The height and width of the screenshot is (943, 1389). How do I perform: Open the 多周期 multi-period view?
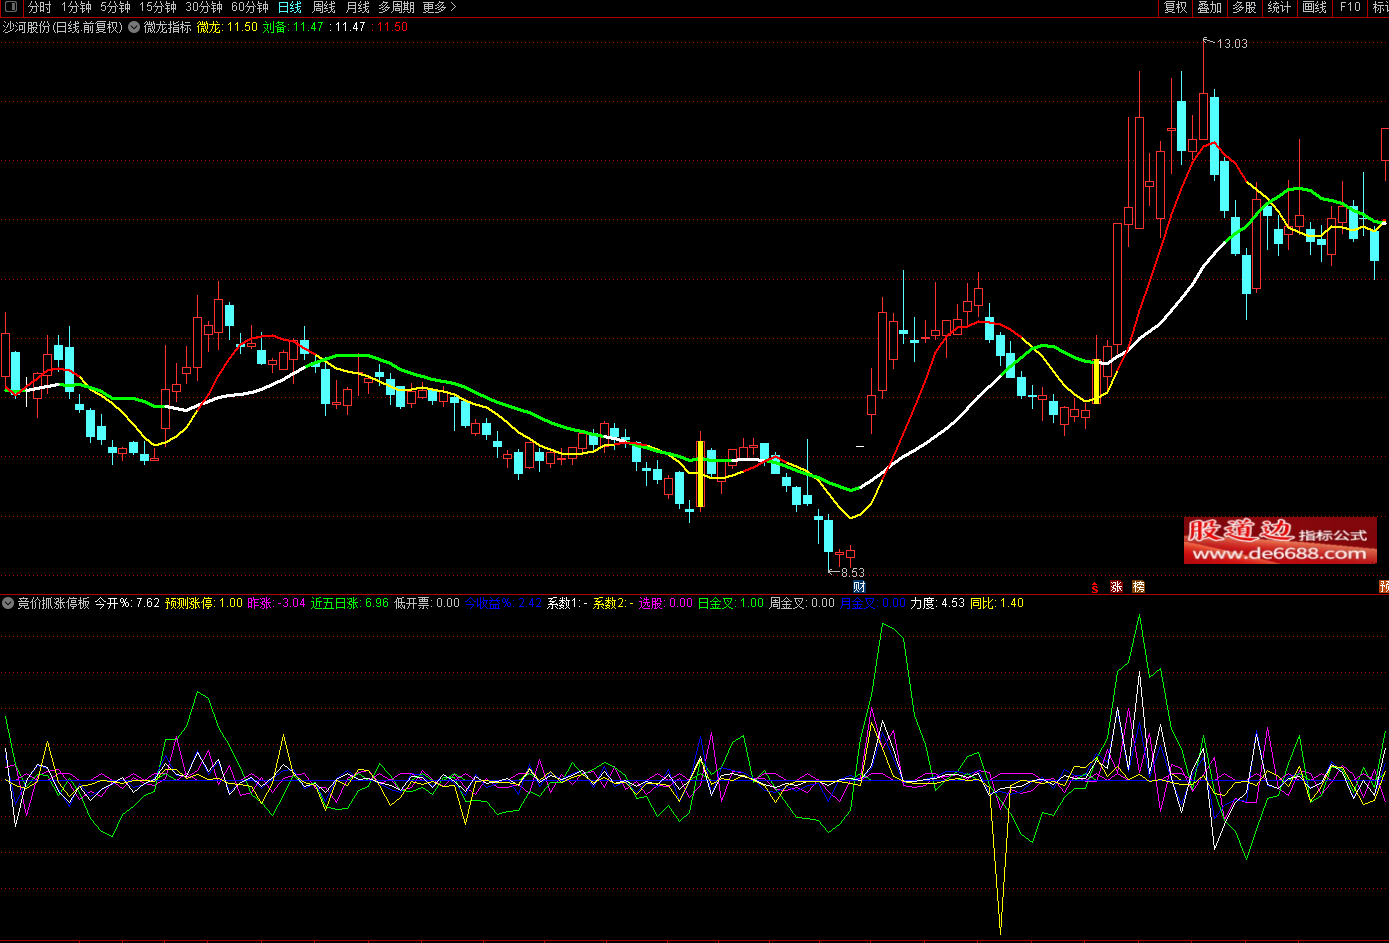(x=396, y=7)
